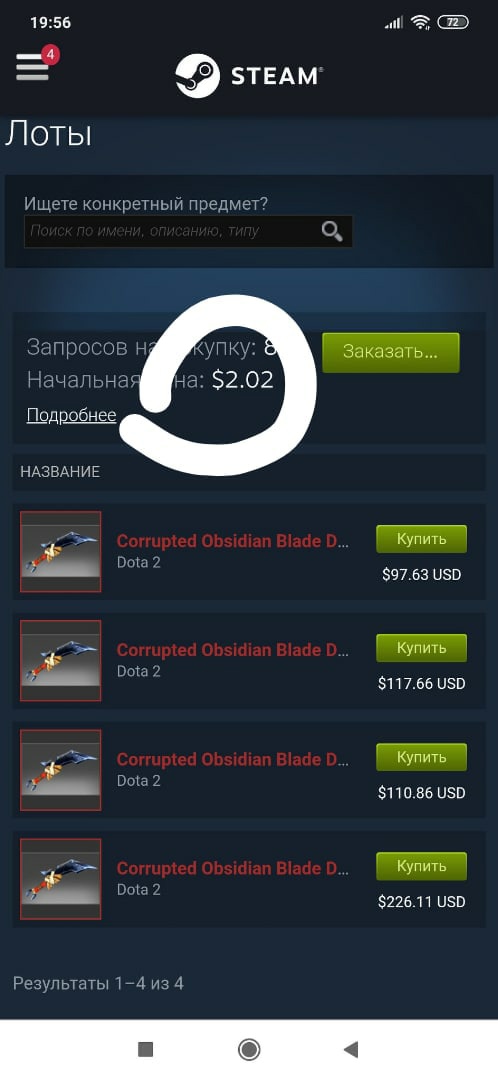
Task: Click the green Заказать... button
Action: (391, 353)
